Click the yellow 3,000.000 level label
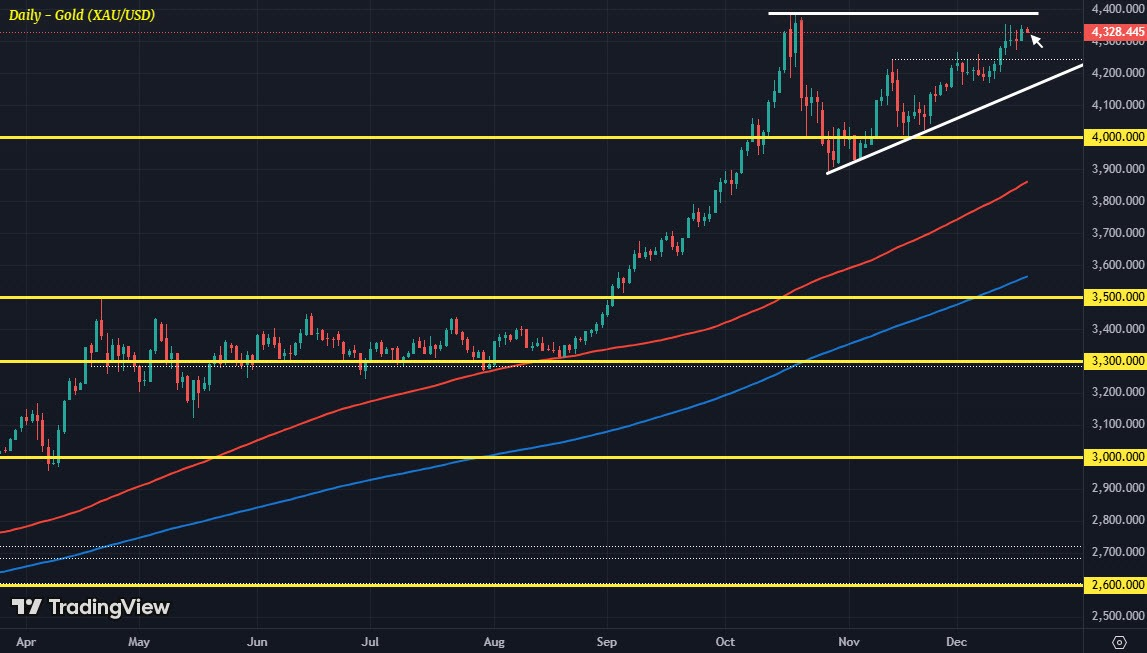 [1116, 457]
